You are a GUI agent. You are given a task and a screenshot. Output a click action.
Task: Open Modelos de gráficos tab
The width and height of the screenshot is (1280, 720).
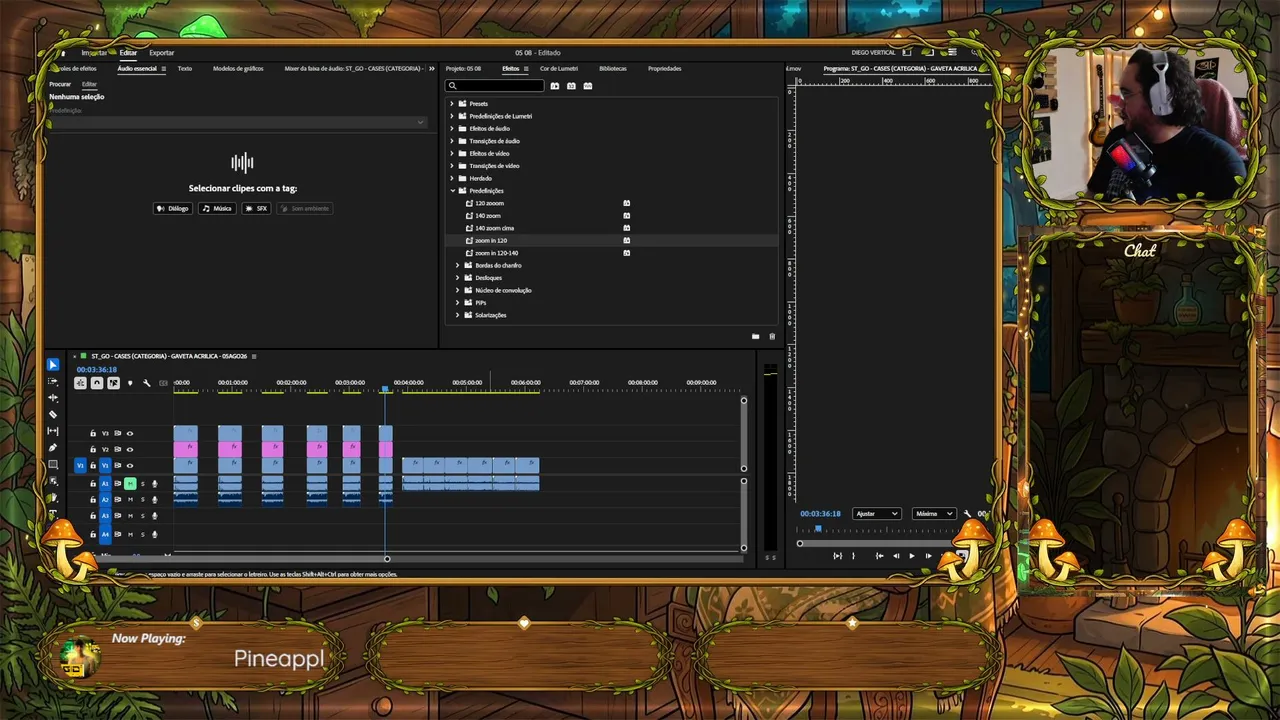[238, 69]
